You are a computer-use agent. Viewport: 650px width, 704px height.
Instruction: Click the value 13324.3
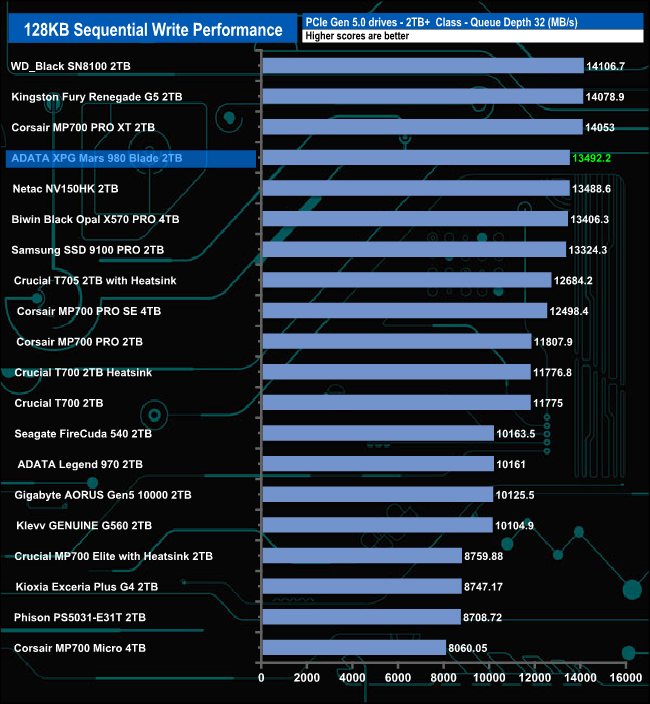(x=588, y=250)
